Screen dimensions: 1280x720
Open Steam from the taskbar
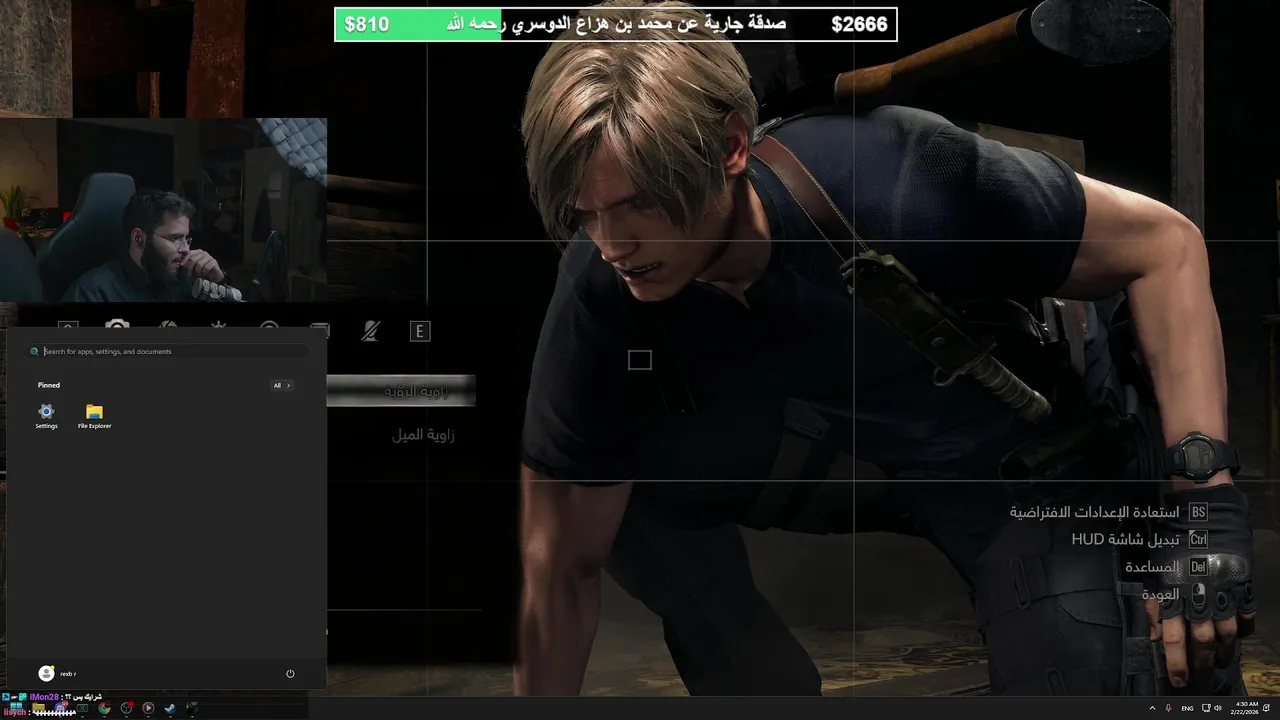(x=170, y=708)
